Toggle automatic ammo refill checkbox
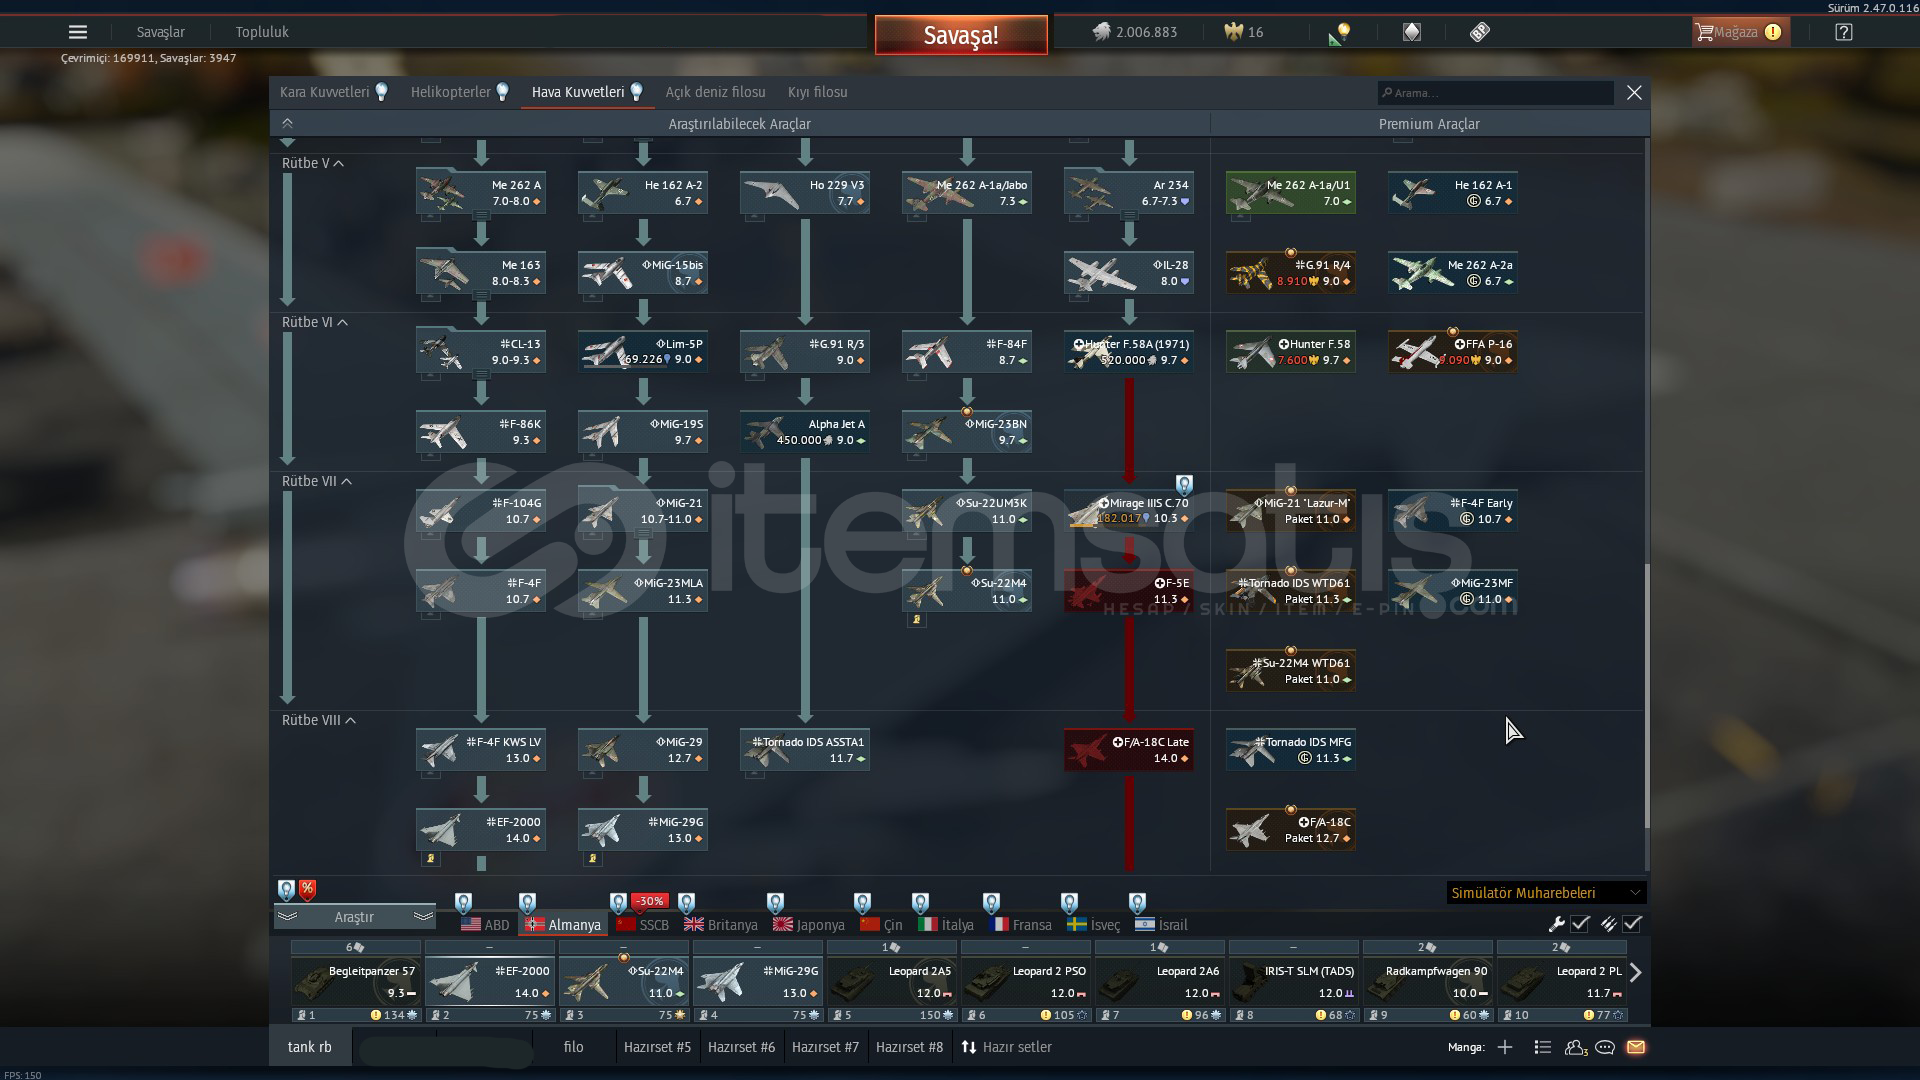Viewport: 1920px width, 1080px height. (x=1632, y=924)
